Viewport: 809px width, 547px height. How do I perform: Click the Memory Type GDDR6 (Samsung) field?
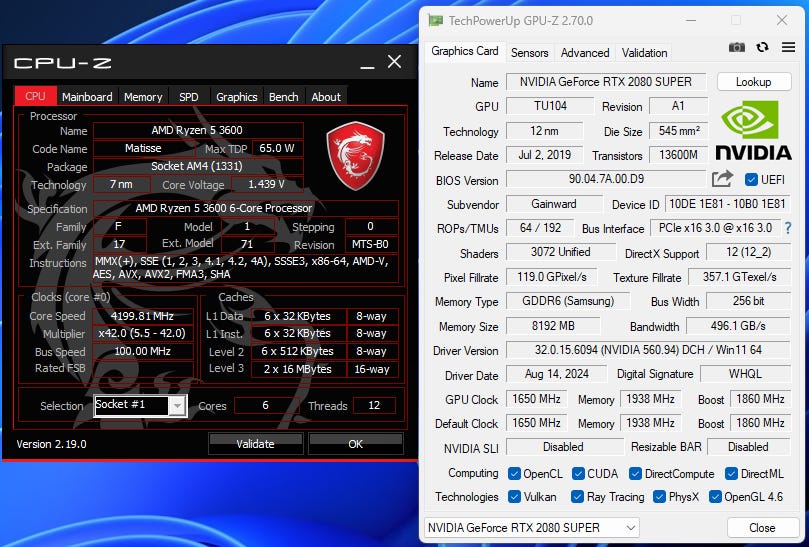pyautogui.click(x=568, y=301)
